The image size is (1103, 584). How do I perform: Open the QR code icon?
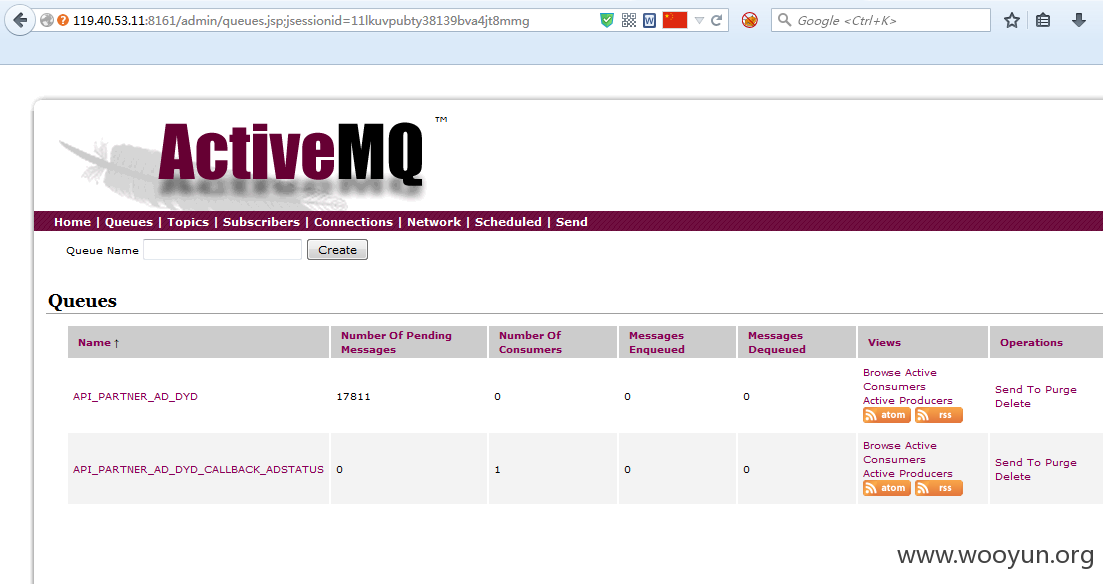coord(629,20)
